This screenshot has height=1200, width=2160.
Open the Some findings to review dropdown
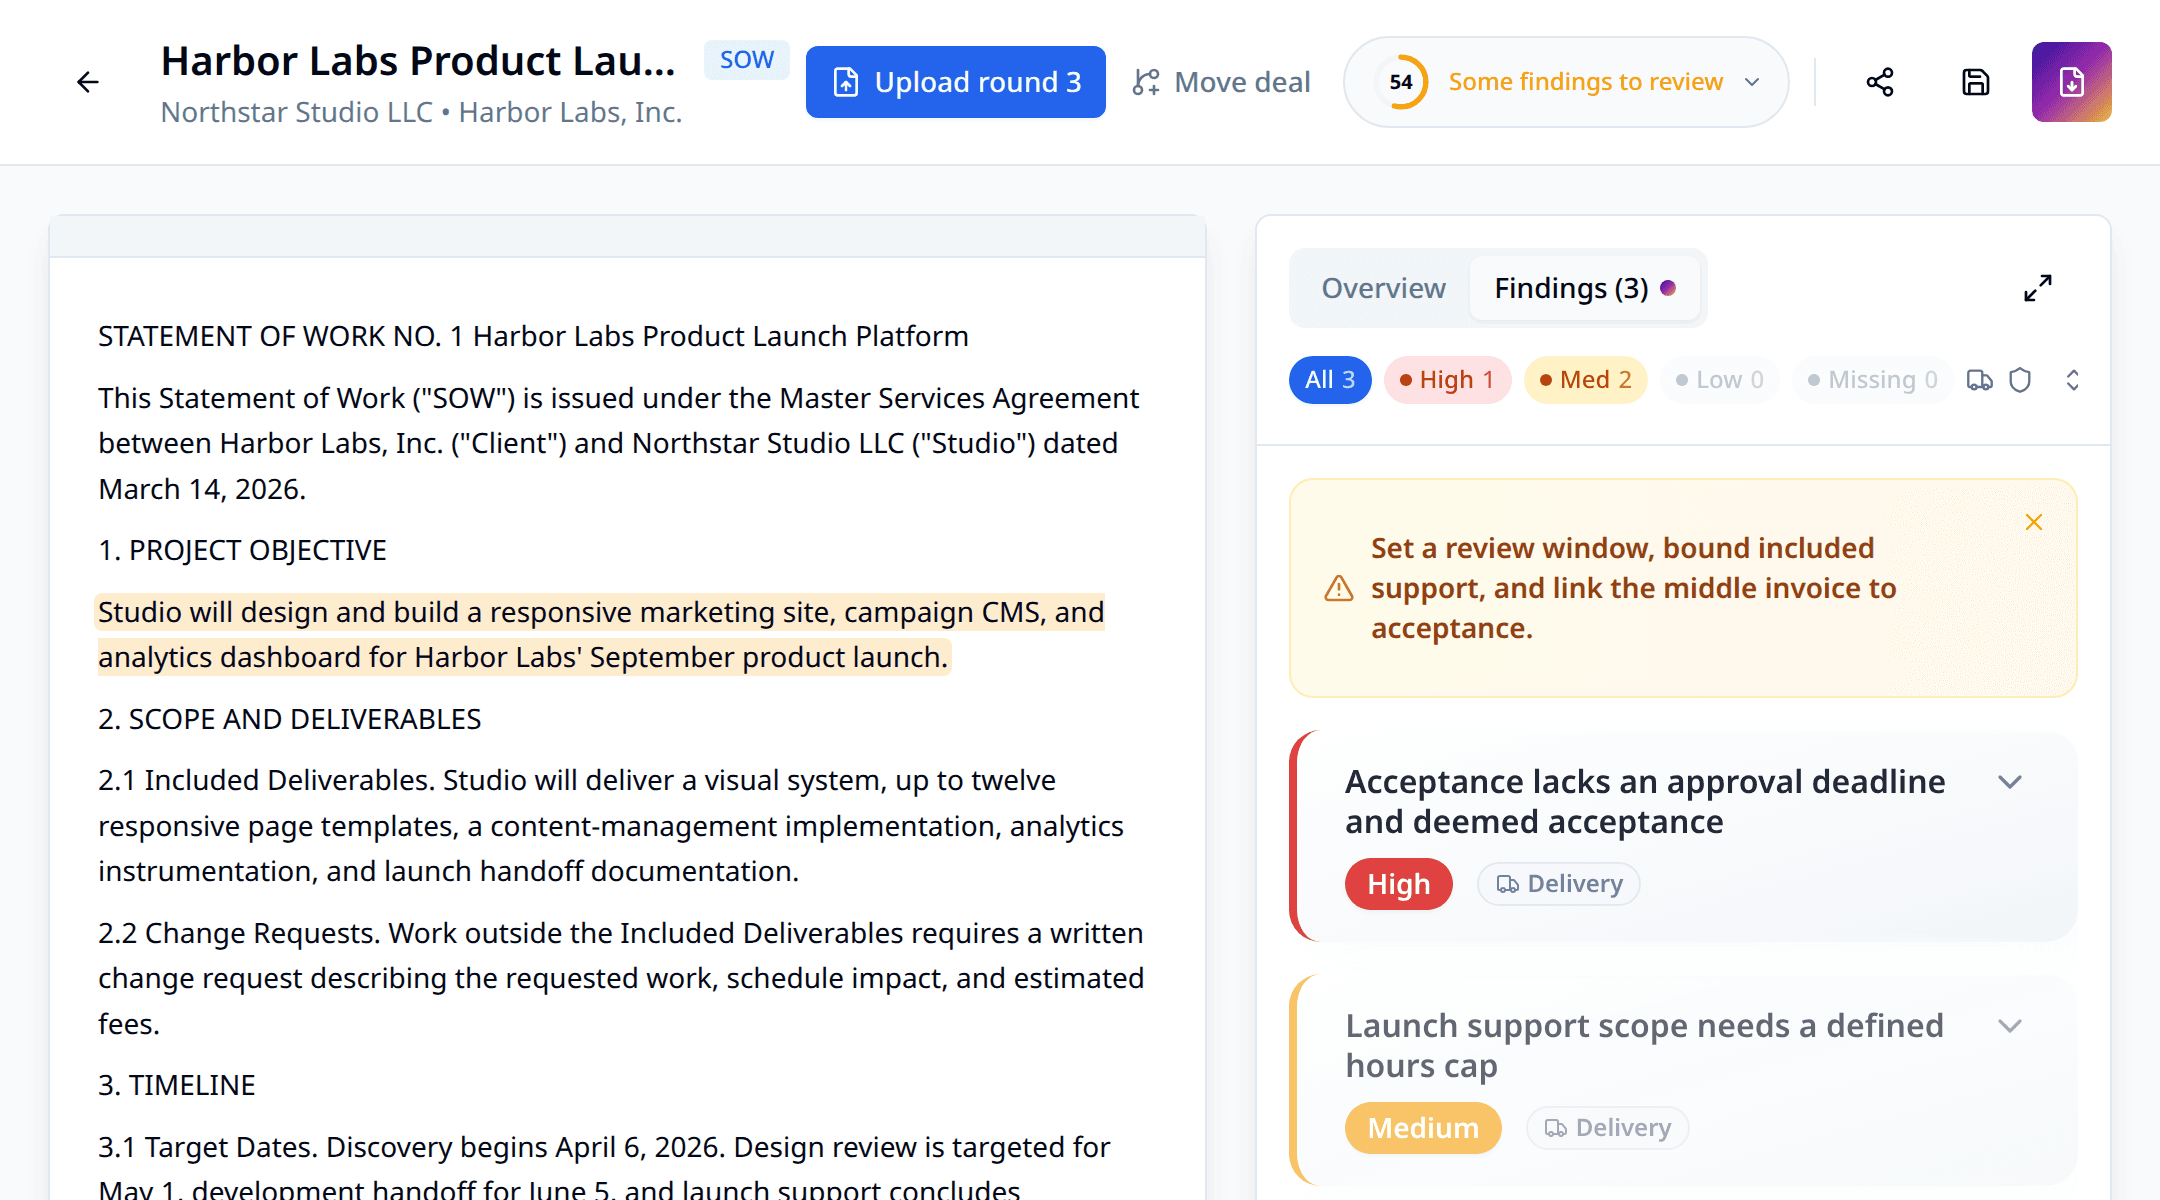(x=1566, y=82)
